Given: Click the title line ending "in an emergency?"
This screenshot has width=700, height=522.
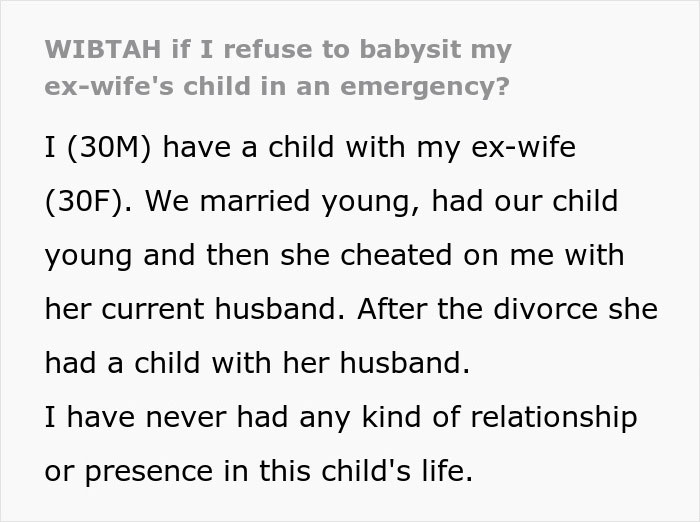Looking at the screenshot, I should click(x=276, y=86).
